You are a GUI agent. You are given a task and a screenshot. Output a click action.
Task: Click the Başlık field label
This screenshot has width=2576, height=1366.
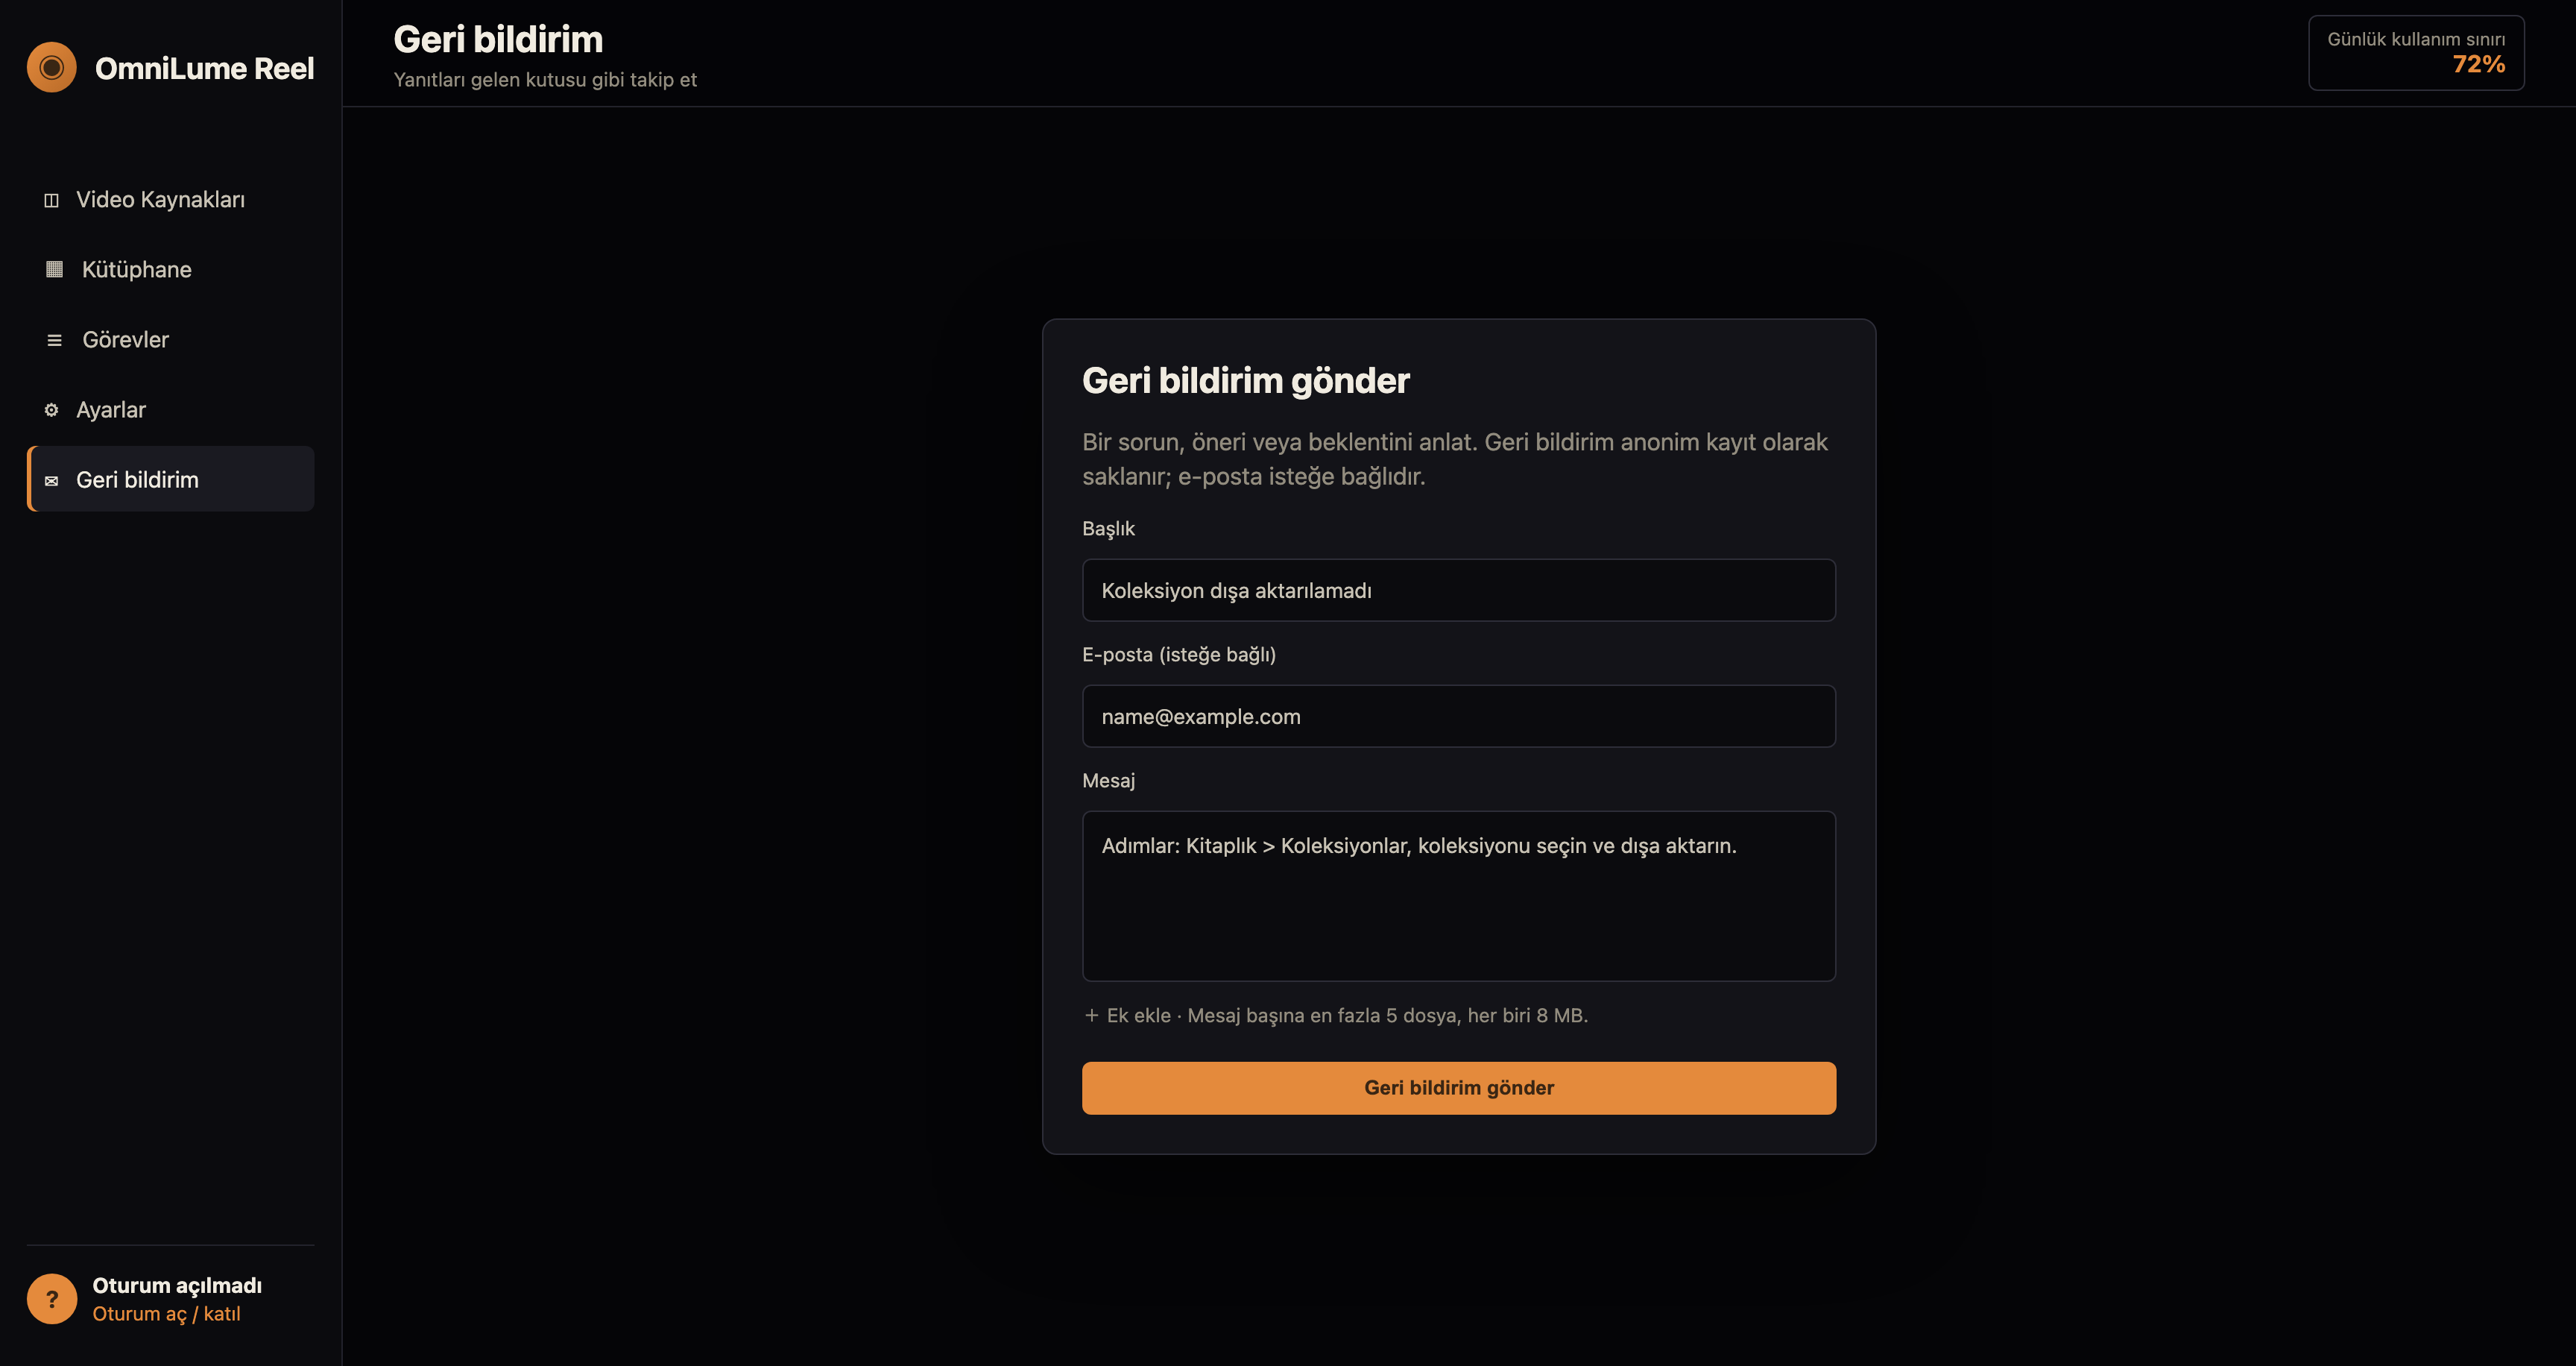point(1108,528)
